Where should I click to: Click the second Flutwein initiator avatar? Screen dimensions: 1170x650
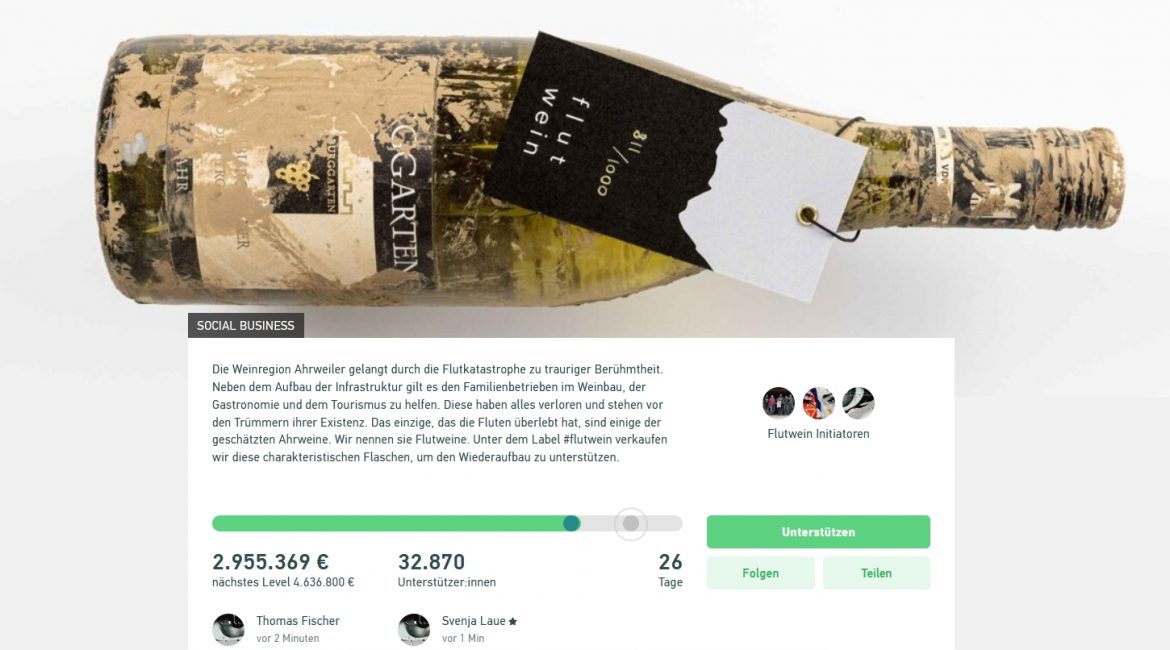pyautogui.click(x=819, y=403)
